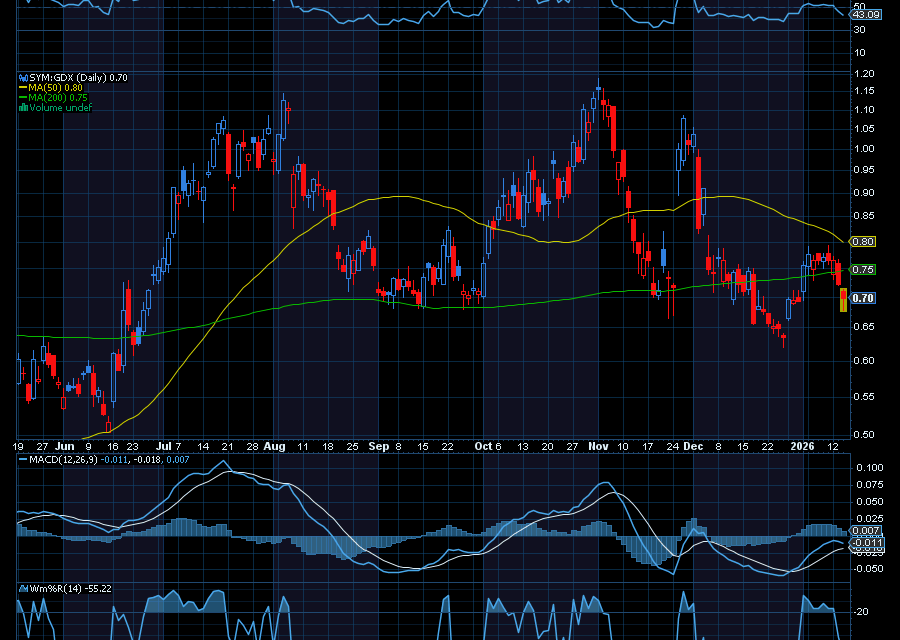Open the Daily timeframe label on SYM:GDX
The width and height of the screenshot is (900, 640).
coord(90,77)
